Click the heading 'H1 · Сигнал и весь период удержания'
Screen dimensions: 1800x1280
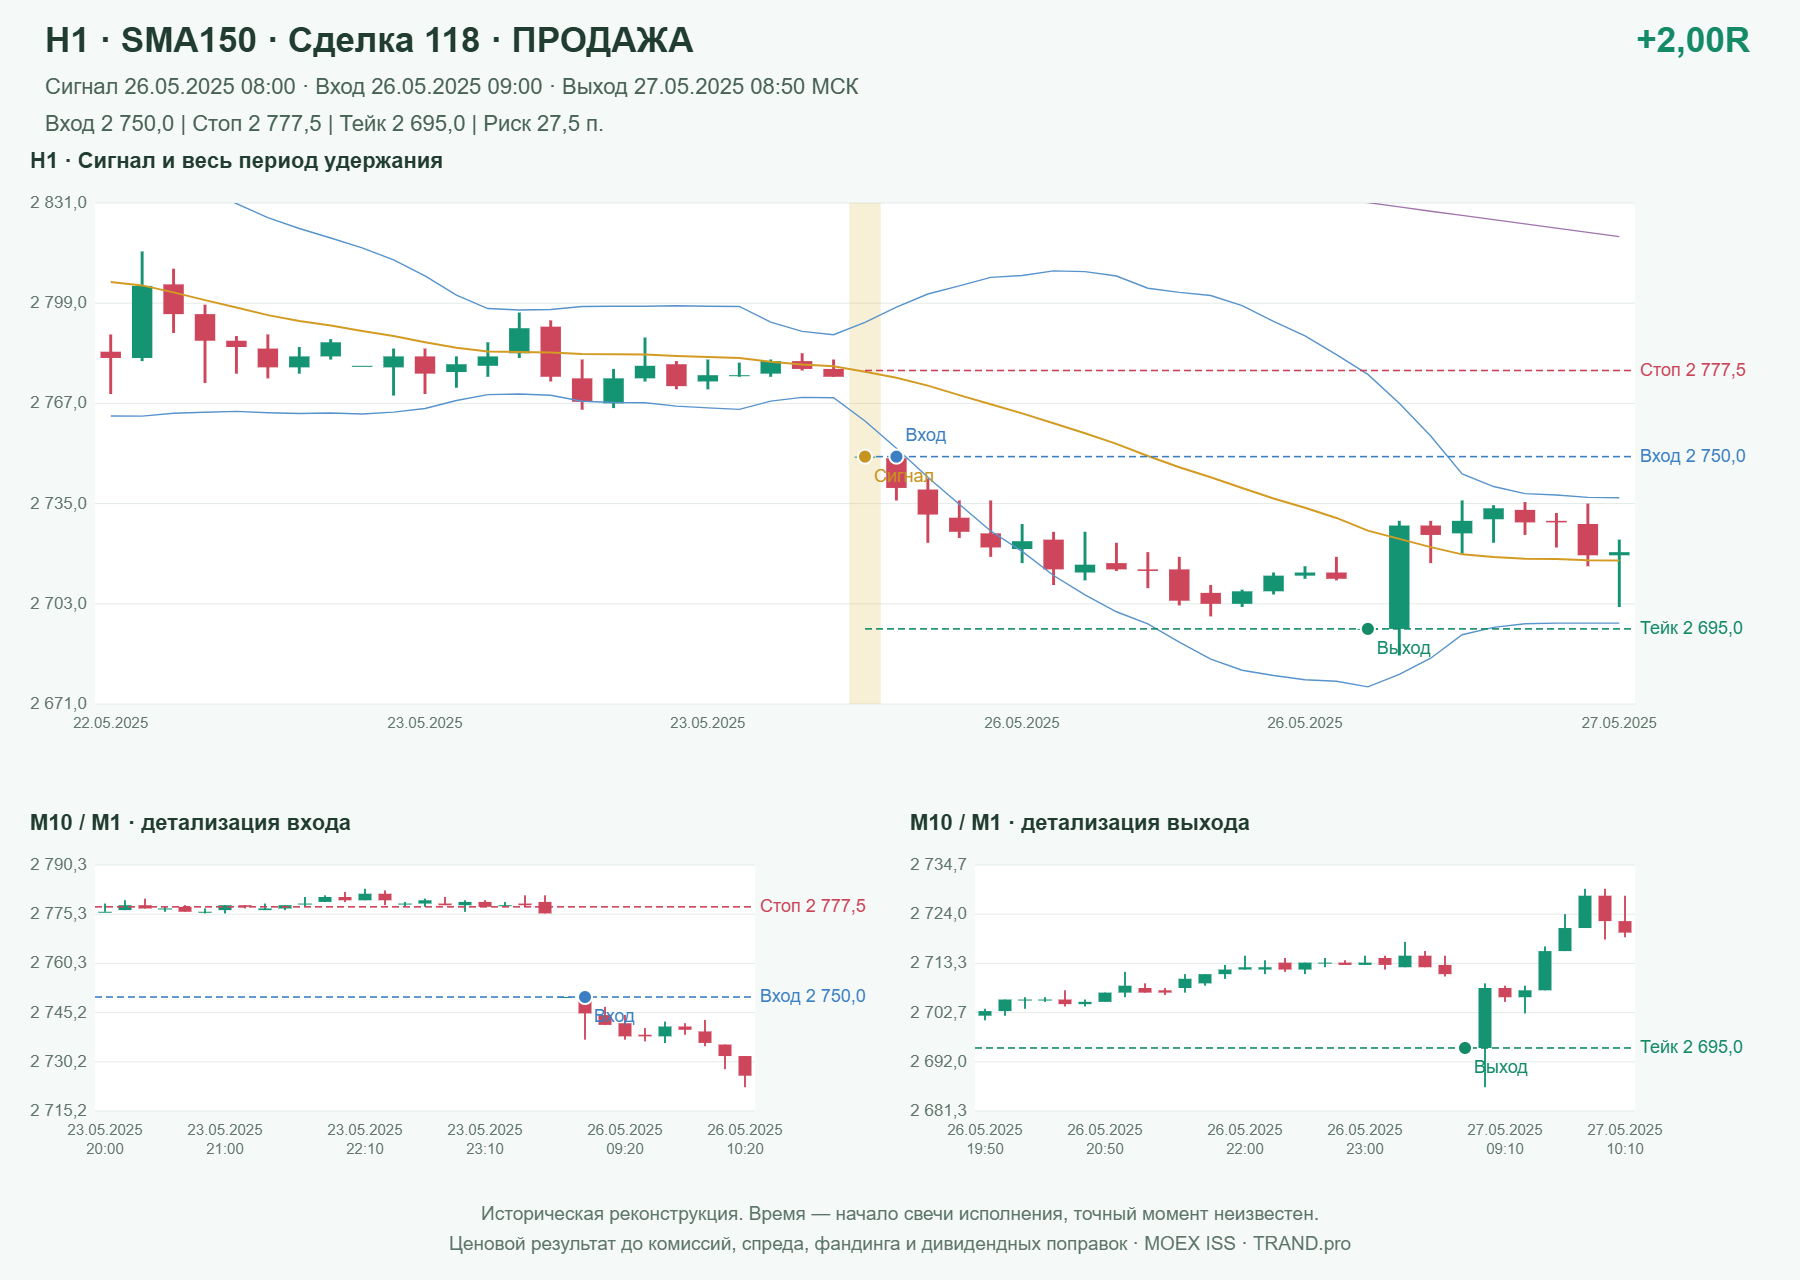[x=236, y=161]
